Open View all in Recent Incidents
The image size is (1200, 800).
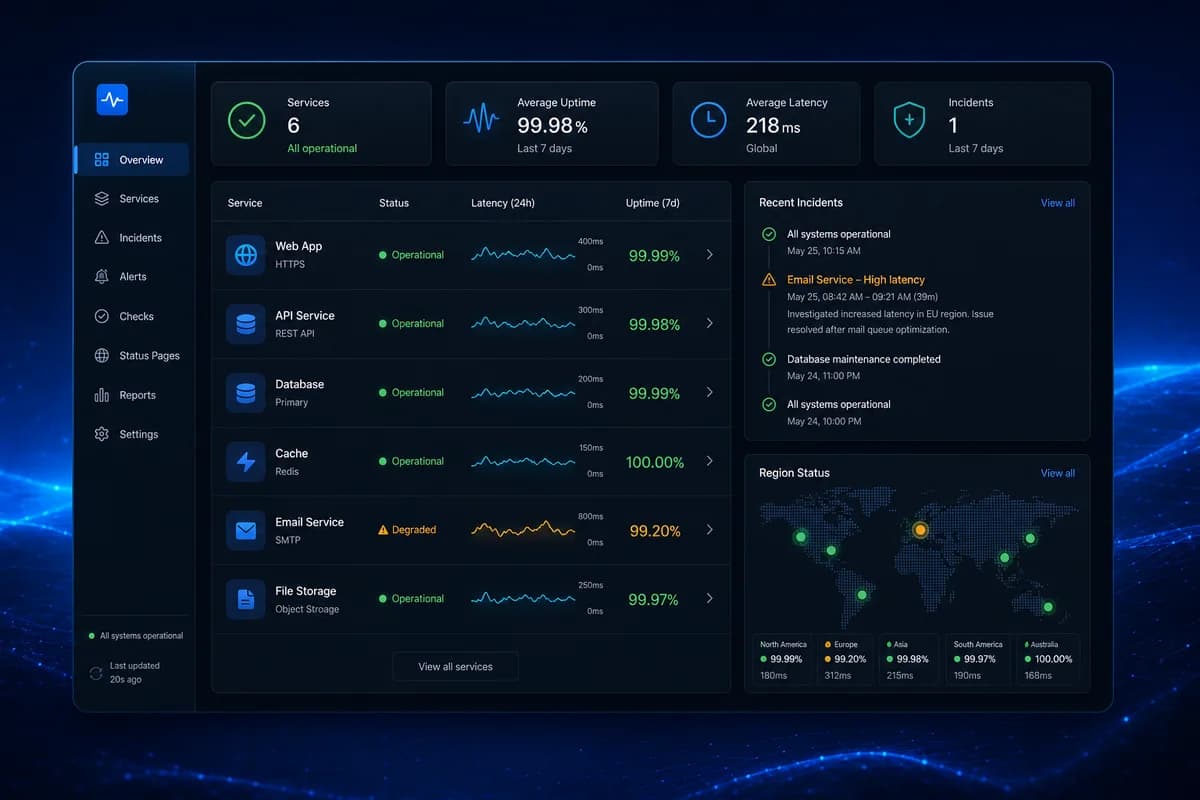coord(1058,203)
